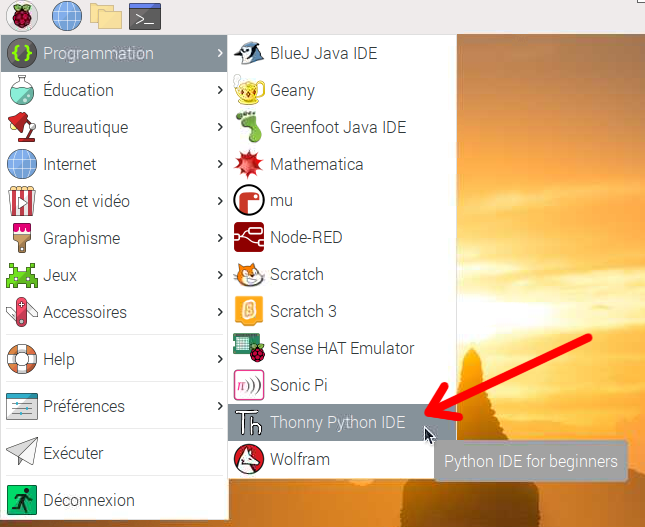Click the Help lifebuoy icon
This screenshot has height=527, width=645.
[22, 359]
